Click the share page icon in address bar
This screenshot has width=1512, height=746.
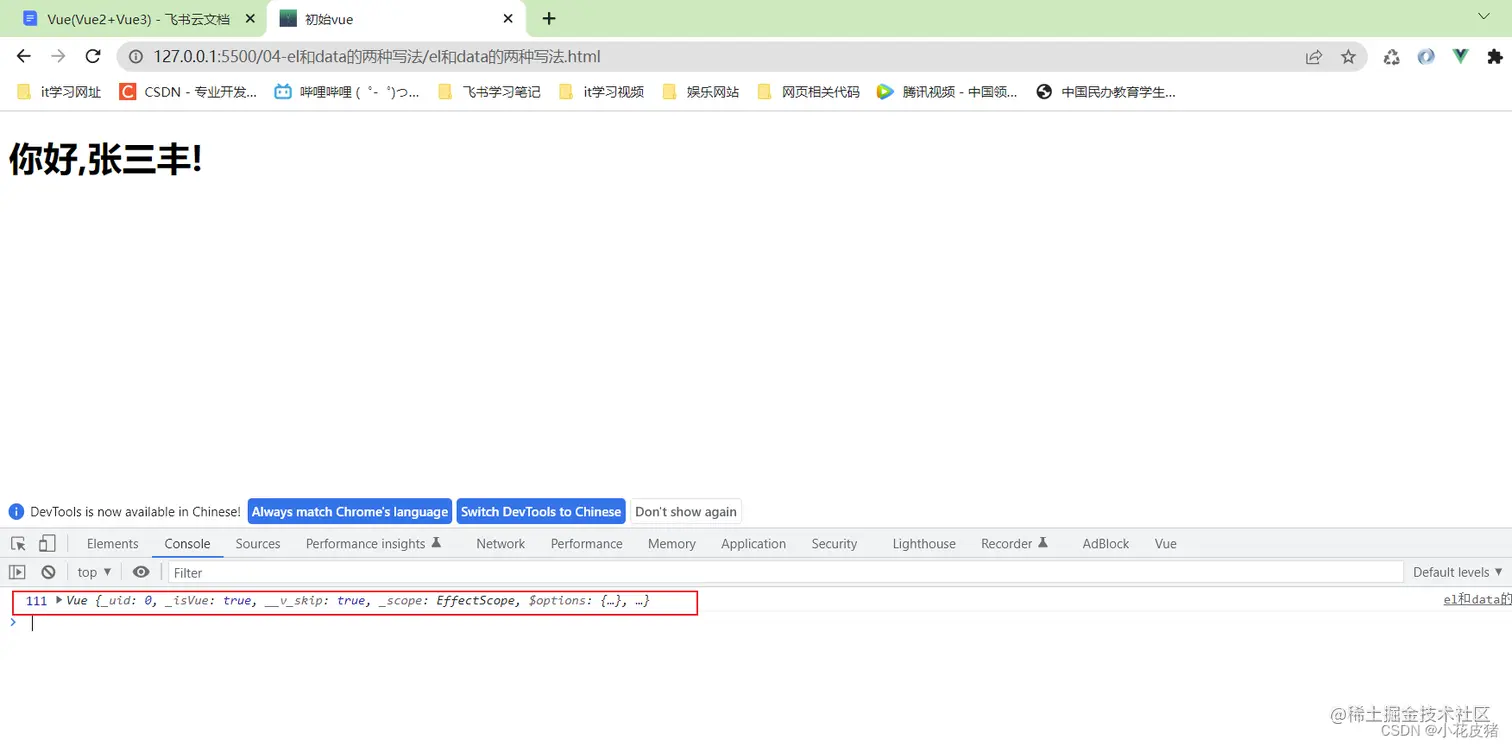1314,57
